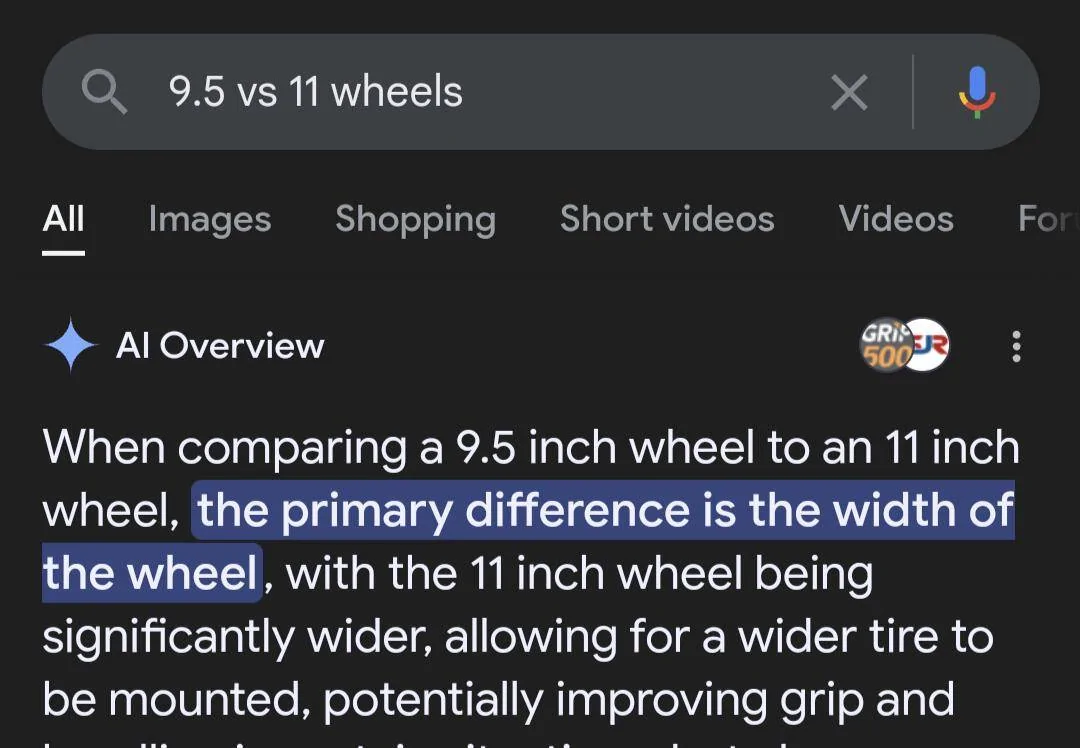Select the All results tab
This screenshot has width=1080, height=748.
pyautogui.click(x=63, y=219)
